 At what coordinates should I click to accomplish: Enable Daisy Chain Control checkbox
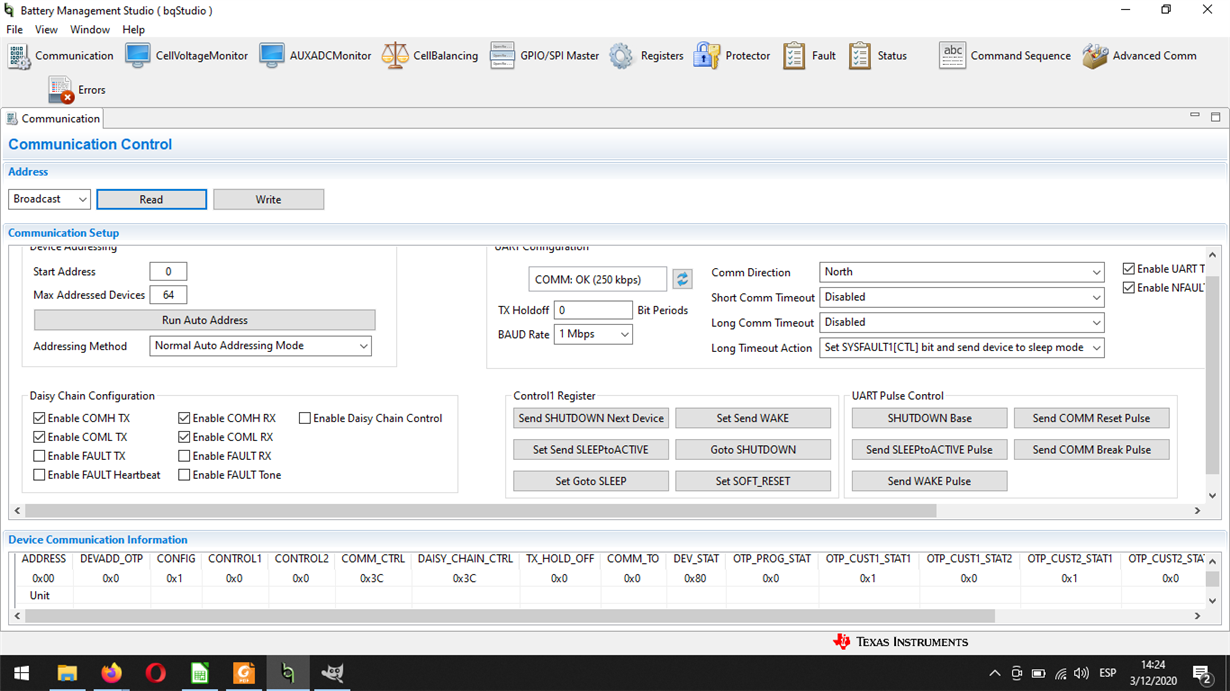[x=304, y=418]
